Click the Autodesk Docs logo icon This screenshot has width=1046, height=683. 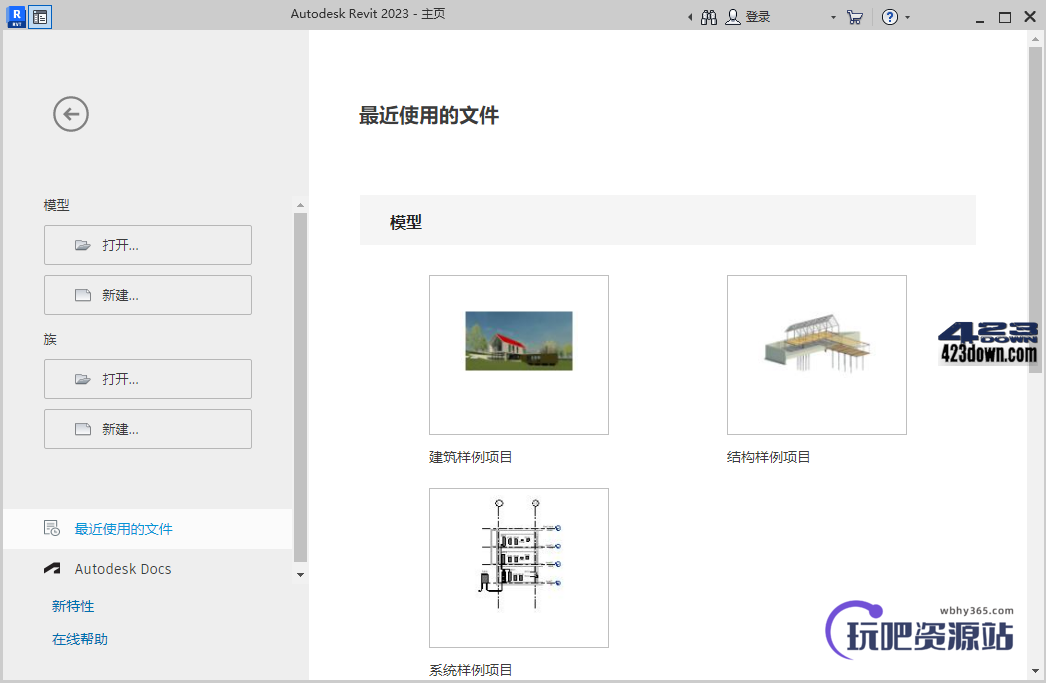point(52,569)
